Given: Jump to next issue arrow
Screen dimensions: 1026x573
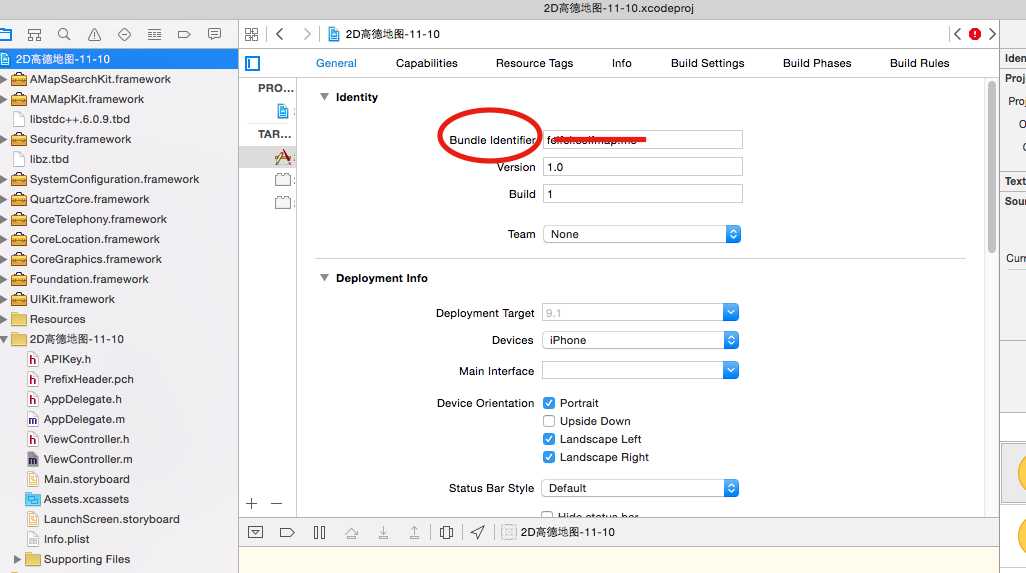Looking at the screenshot, I should pyautogui.click(x=992, y=34).
